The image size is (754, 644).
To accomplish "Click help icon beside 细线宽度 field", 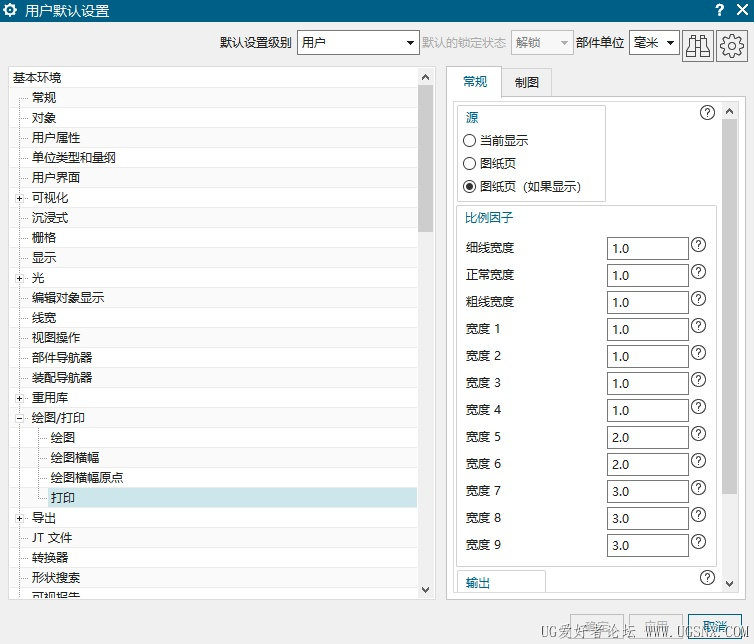I will (x=699, y=245).
